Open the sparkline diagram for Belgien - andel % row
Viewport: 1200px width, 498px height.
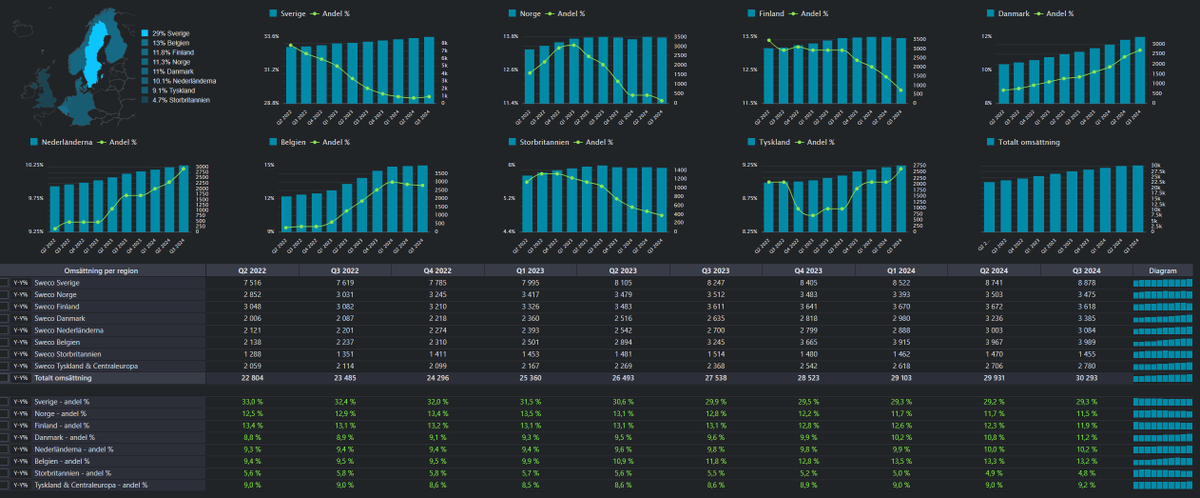click(1163, 461)
